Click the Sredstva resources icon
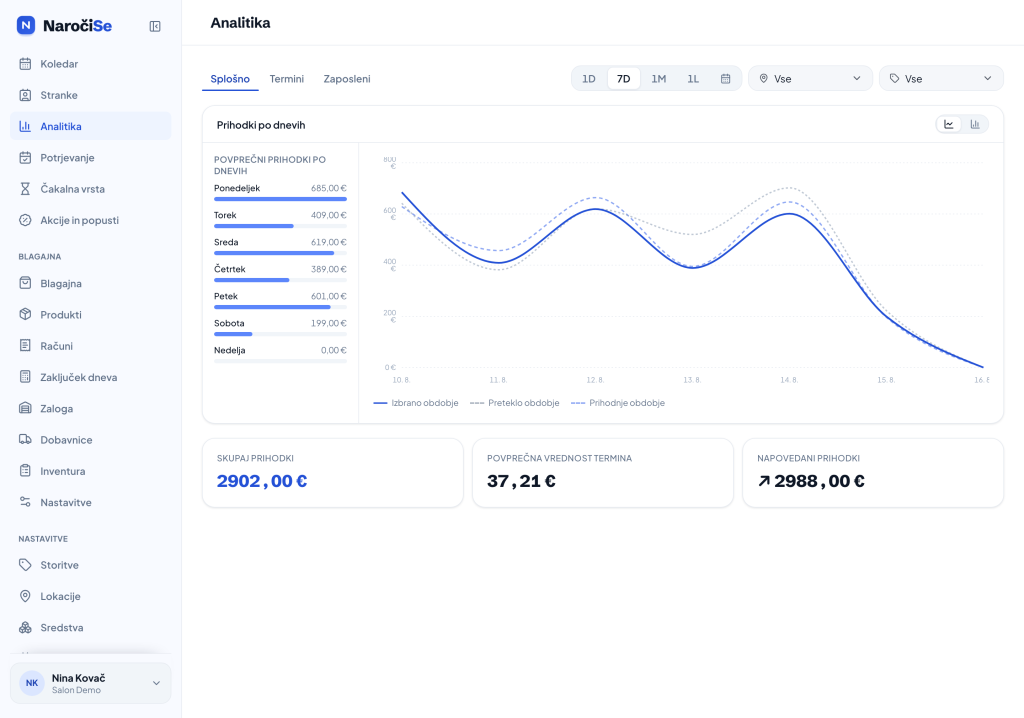This screenshot has height=718, width=1024. click(25, 628)
